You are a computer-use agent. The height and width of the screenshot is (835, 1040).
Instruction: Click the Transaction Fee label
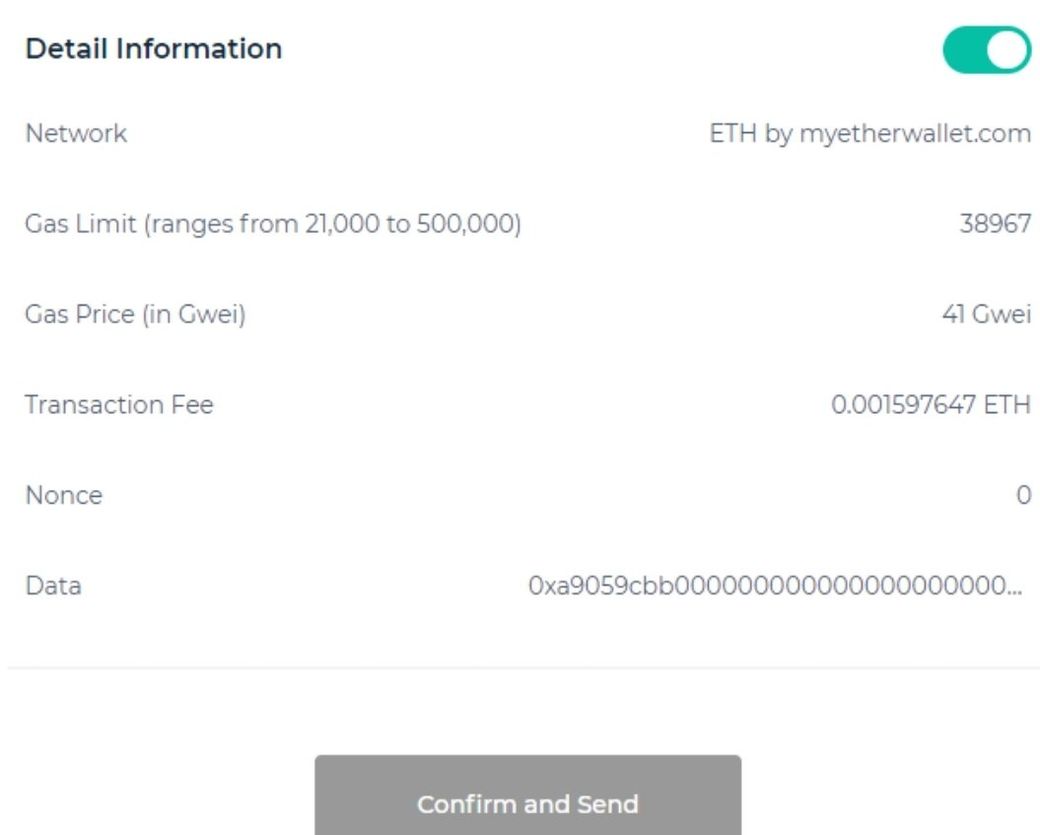coord(119,405)
